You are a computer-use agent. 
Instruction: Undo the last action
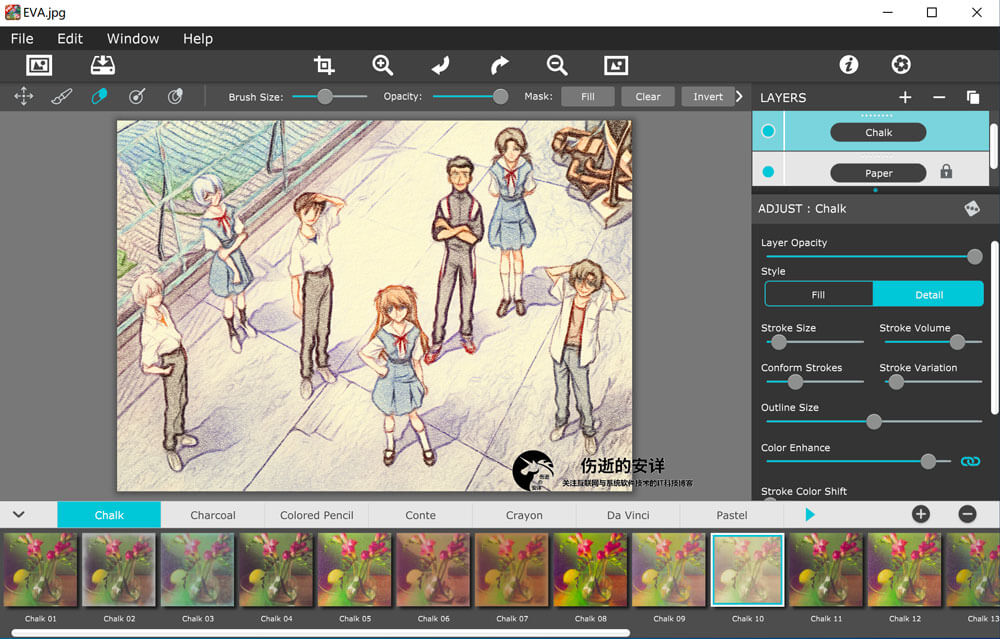click(441, 65)
